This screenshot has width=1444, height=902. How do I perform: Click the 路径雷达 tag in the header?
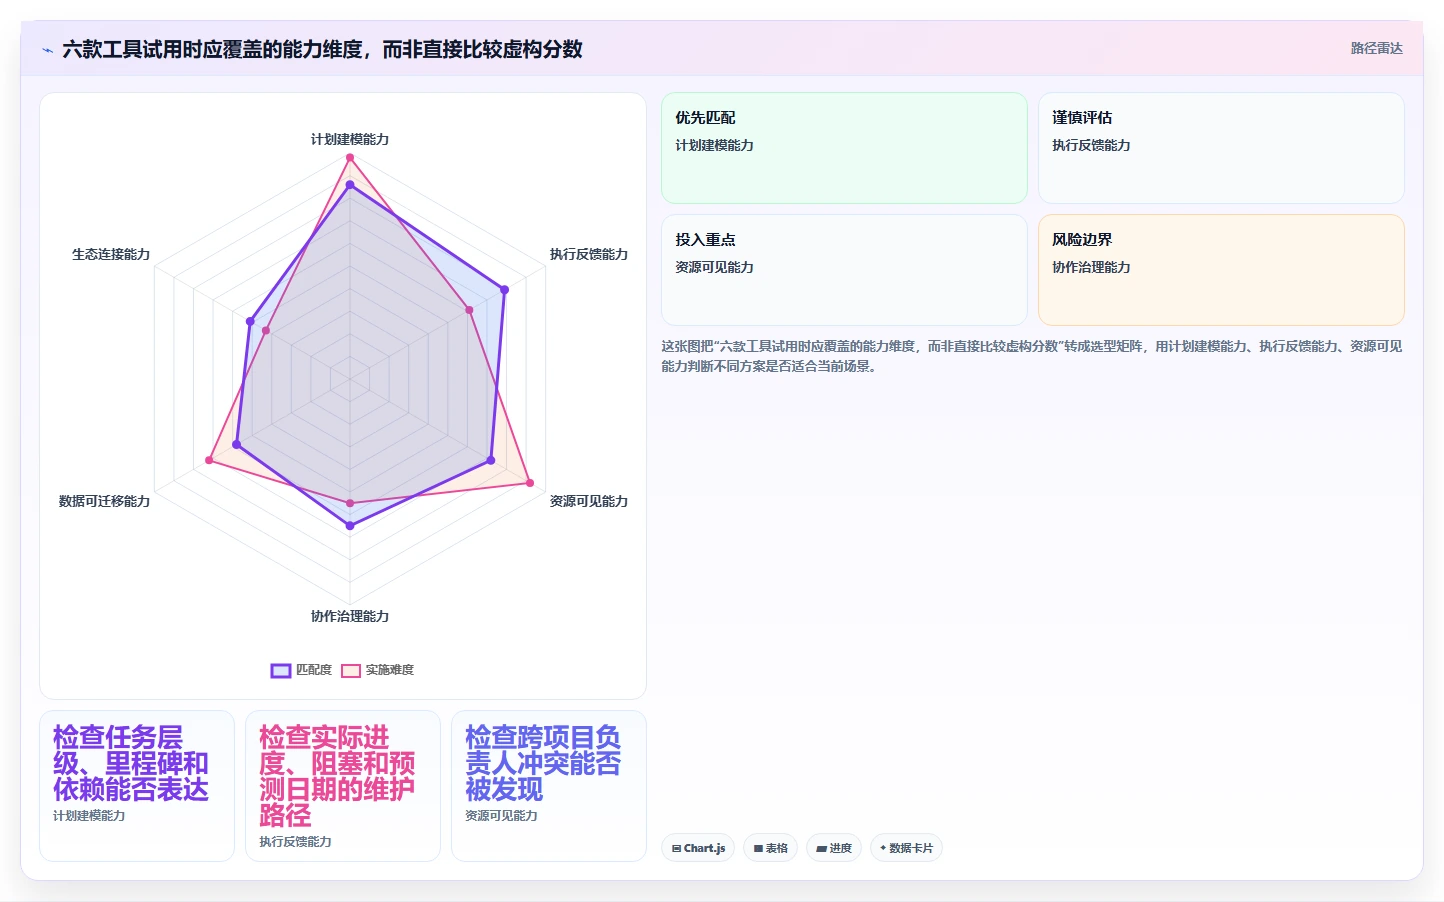(x=1376, y=48)
